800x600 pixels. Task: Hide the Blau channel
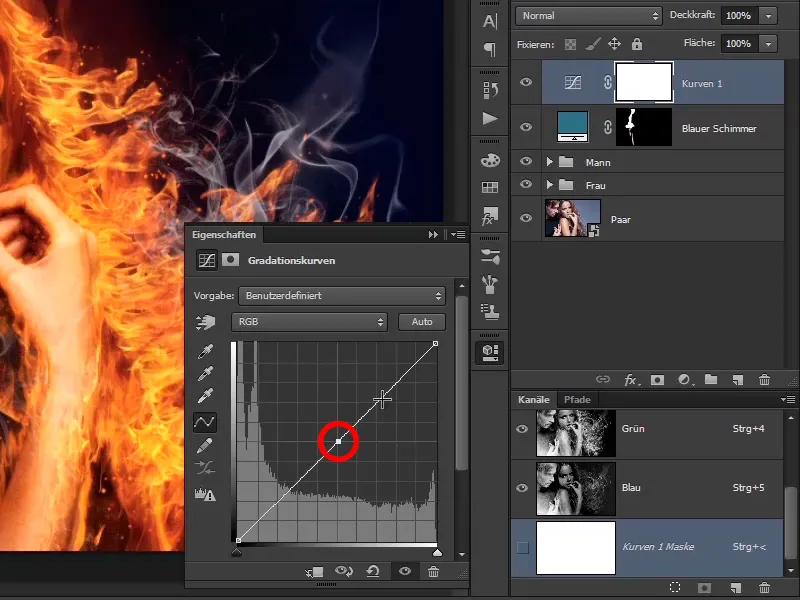click(522, 488)
